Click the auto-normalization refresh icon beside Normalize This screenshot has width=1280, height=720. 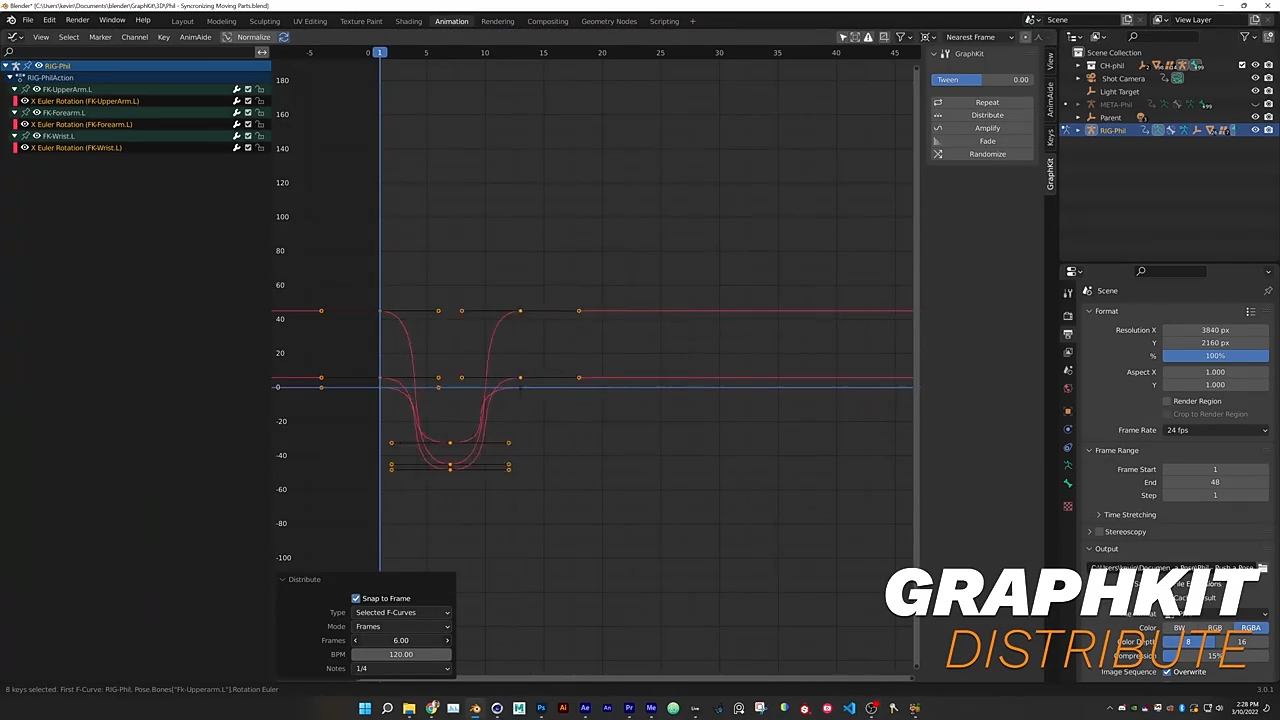[x=284, y=37]
